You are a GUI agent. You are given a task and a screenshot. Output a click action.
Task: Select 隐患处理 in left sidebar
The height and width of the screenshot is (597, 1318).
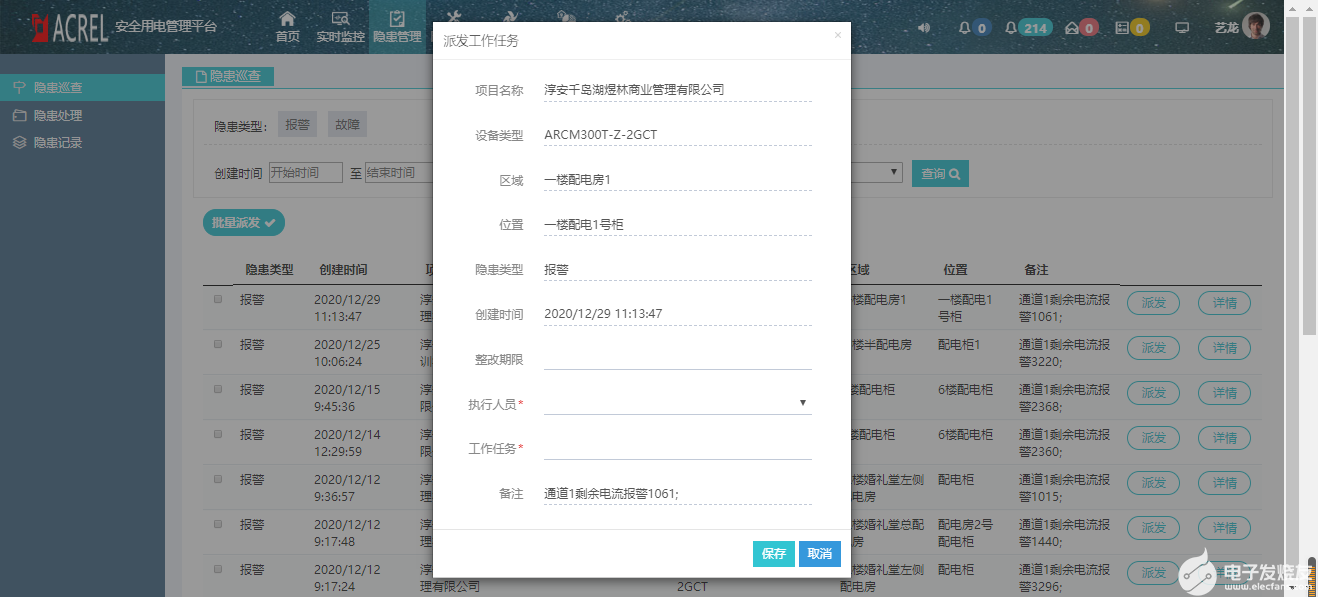(x=82, y=115)
